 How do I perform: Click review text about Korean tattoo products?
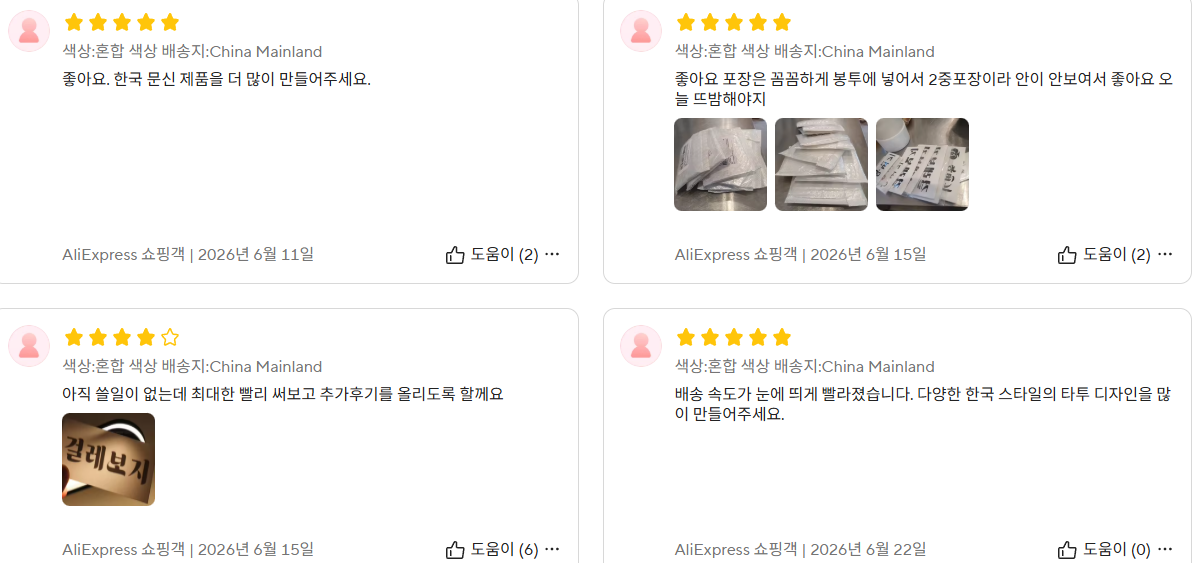[x=216, y=79]
